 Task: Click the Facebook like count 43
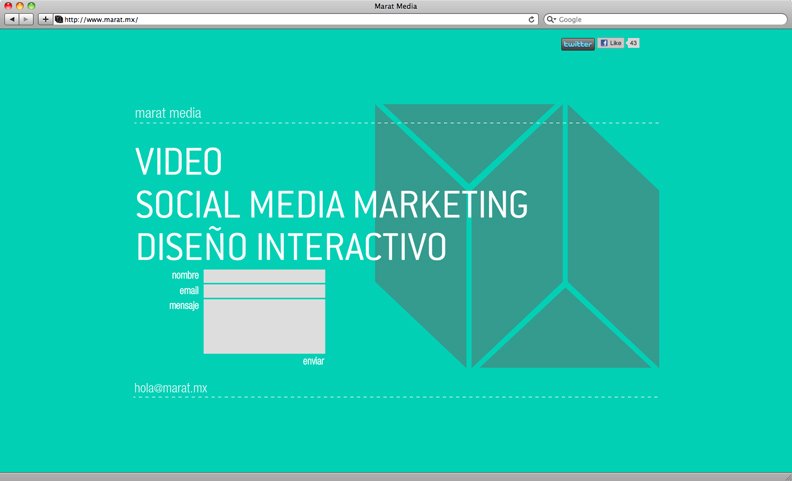[633, 43]
